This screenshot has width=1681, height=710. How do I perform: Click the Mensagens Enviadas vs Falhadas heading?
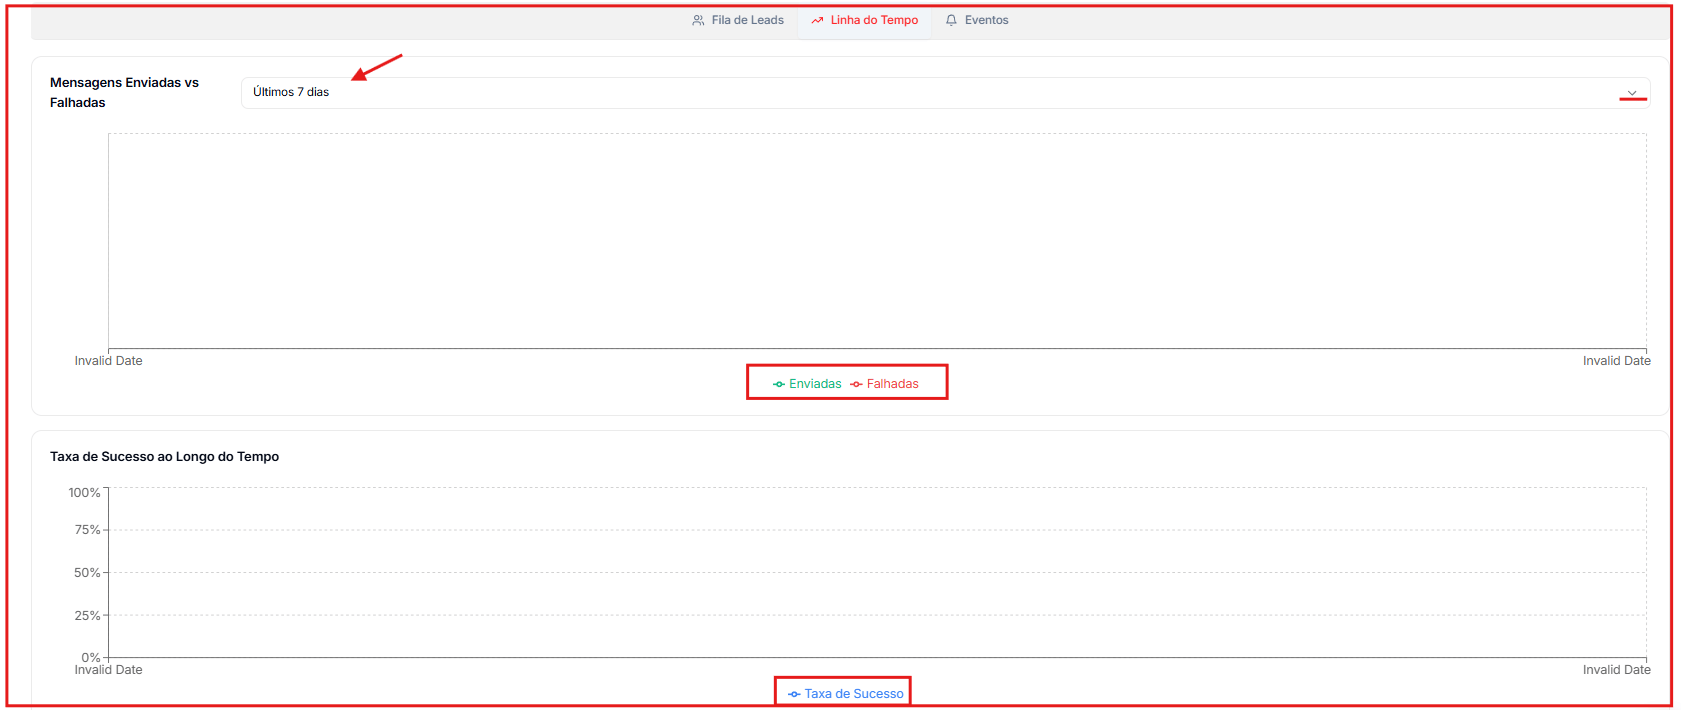point(124,92)
